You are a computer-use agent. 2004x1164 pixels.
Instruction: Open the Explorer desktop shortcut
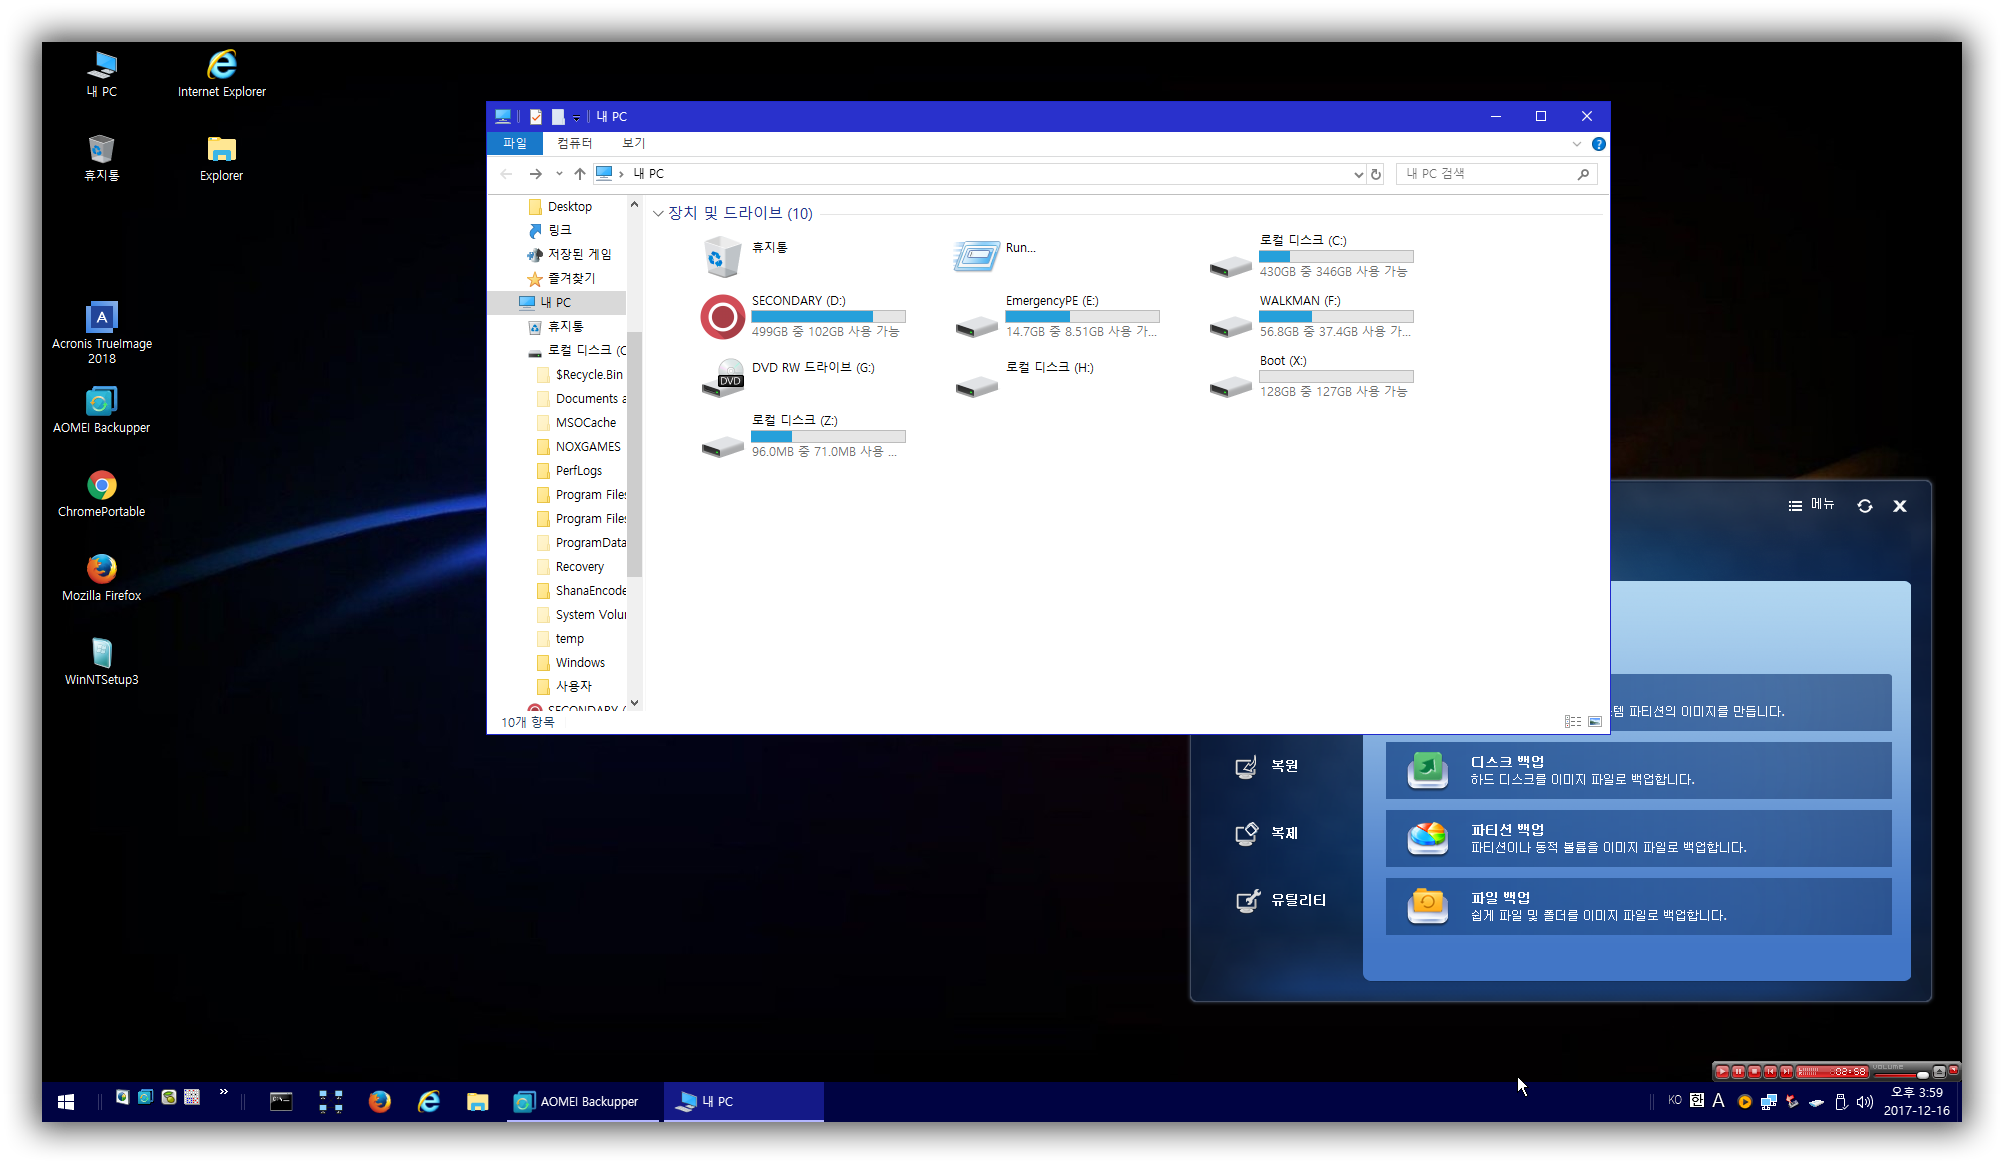(221, 158)
